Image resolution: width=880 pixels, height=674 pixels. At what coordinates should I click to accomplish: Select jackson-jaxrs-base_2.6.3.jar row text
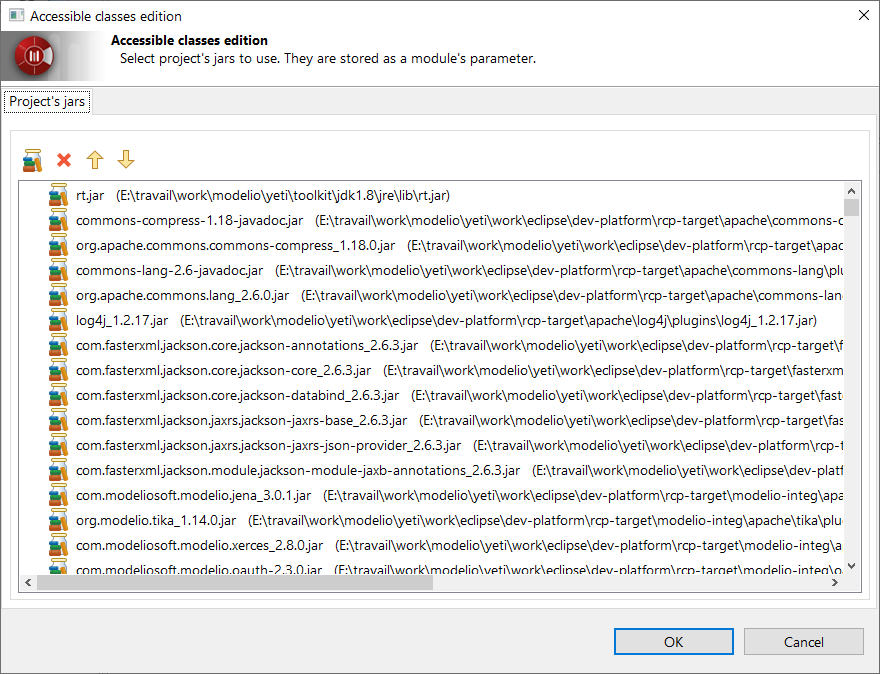[459, 420]
